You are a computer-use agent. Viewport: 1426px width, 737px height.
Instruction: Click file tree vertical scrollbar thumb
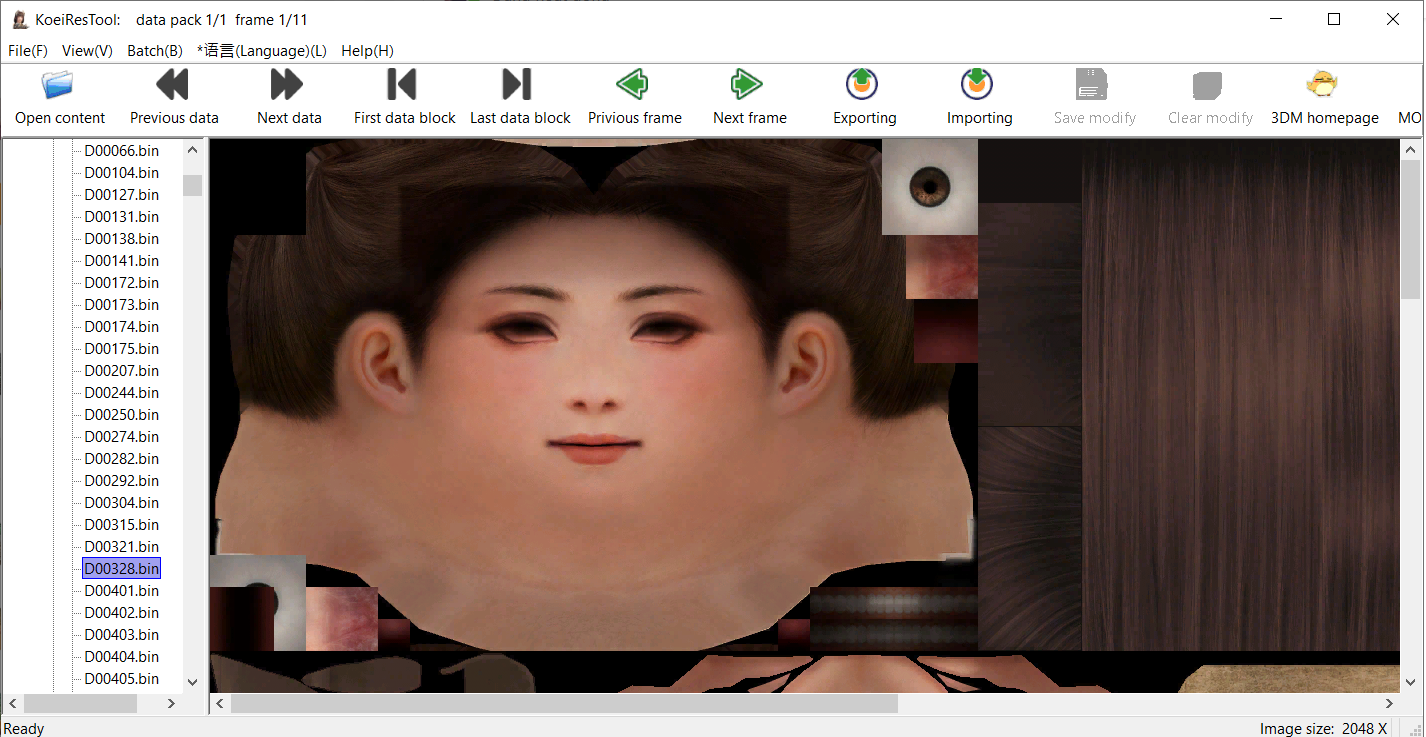click(193, 185)
